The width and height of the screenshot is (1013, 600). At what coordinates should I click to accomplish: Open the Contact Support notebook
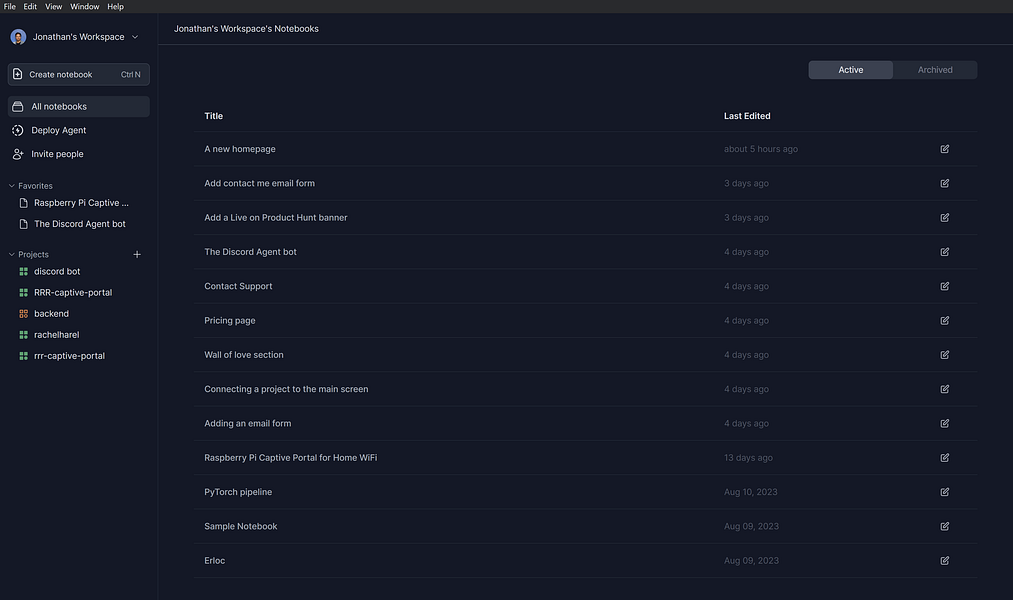(x=238, y=286)
